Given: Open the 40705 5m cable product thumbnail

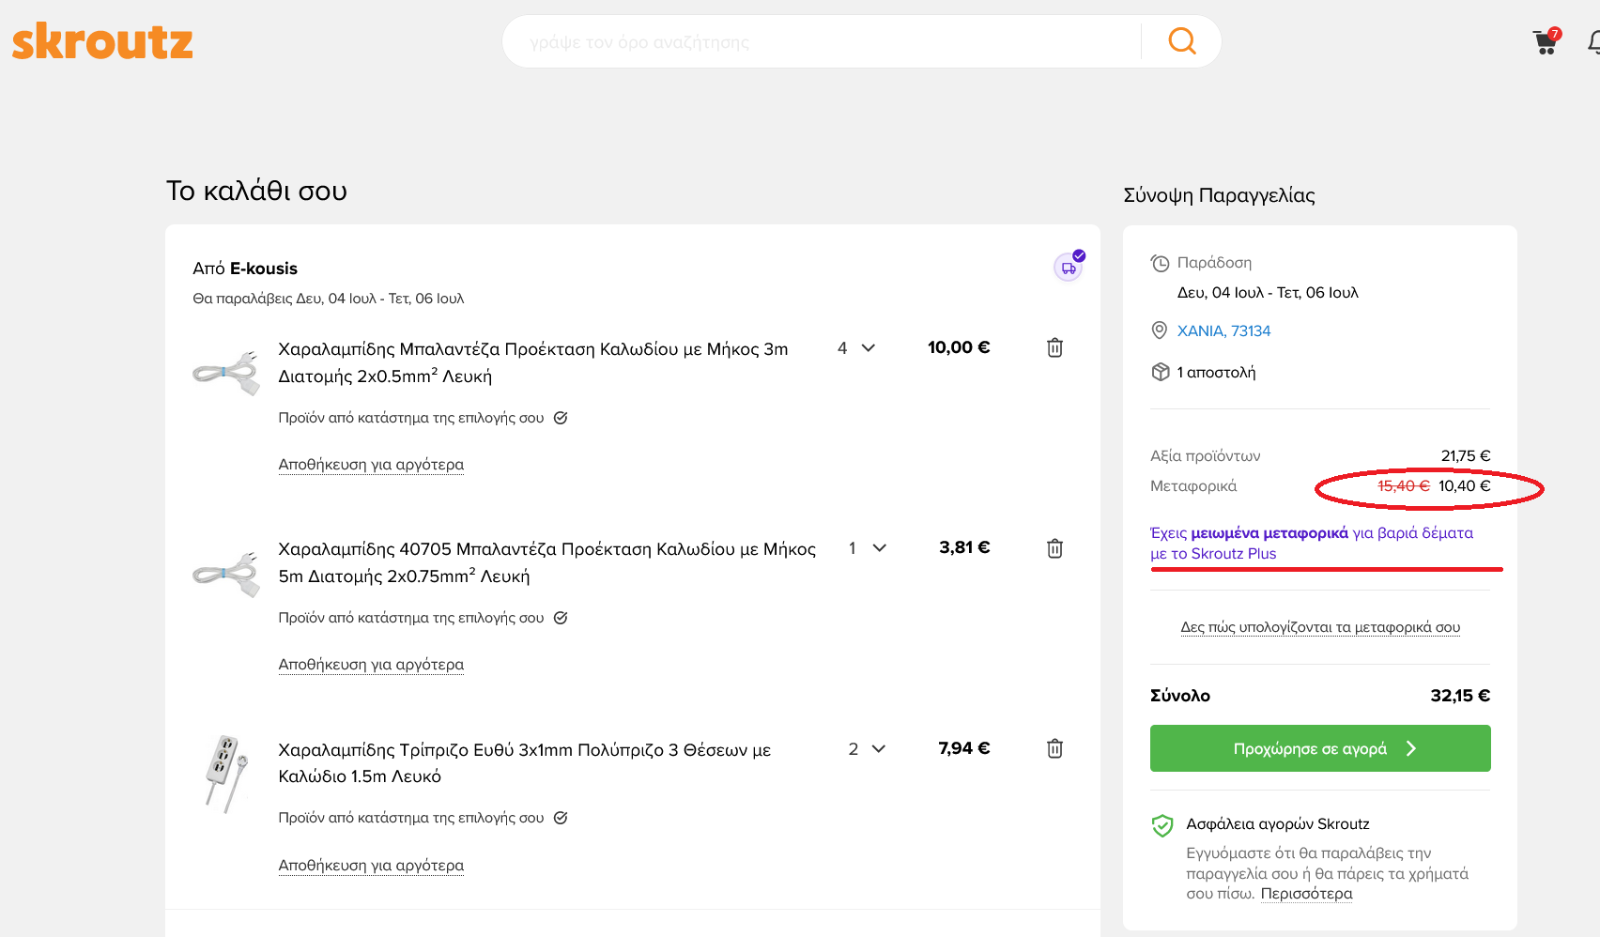Looking at the screenshot, I should (226, 572).
